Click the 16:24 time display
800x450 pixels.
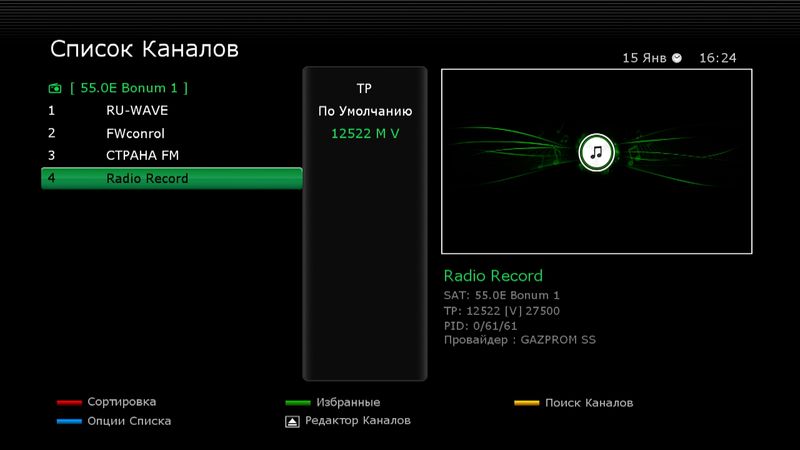717,58
